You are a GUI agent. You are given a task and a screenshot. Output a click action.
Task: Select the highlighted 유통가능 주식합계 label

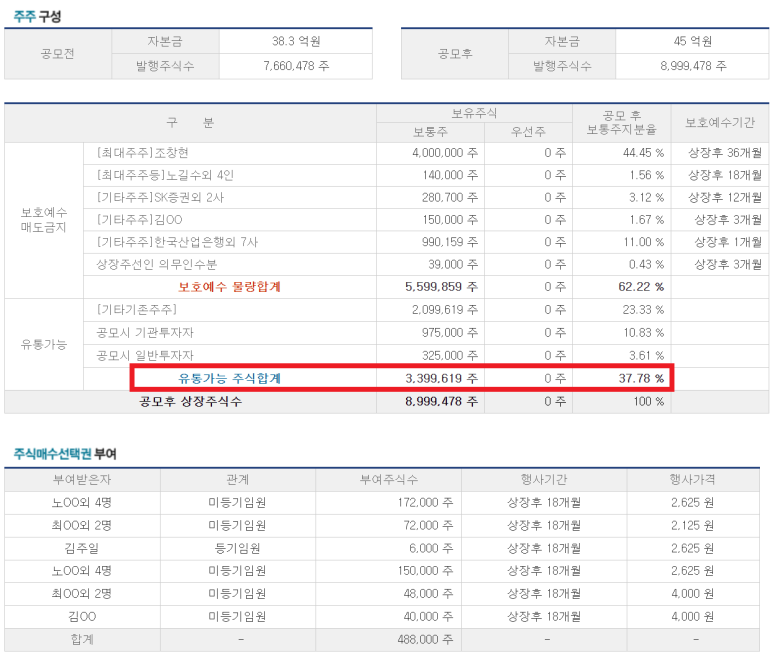click(x=229, y=378)
